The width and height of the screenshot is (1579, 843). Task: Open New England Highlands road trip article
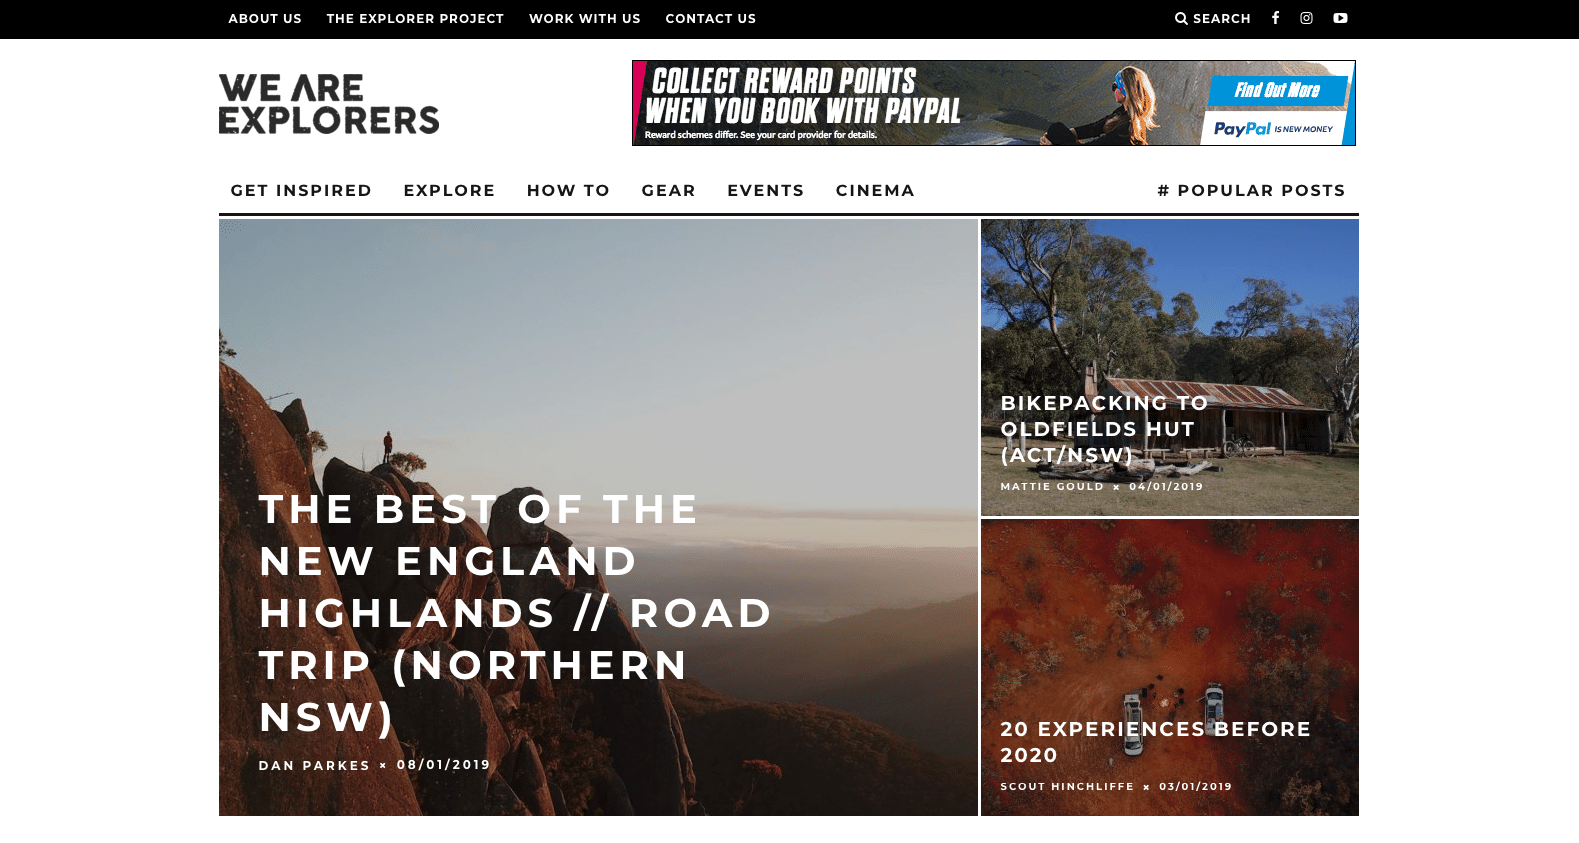pos(515,612)
